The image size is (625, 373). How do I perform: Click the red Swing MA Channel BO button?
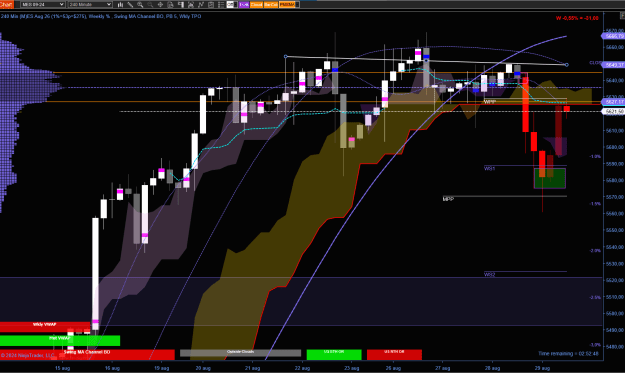tap(87, 354)
